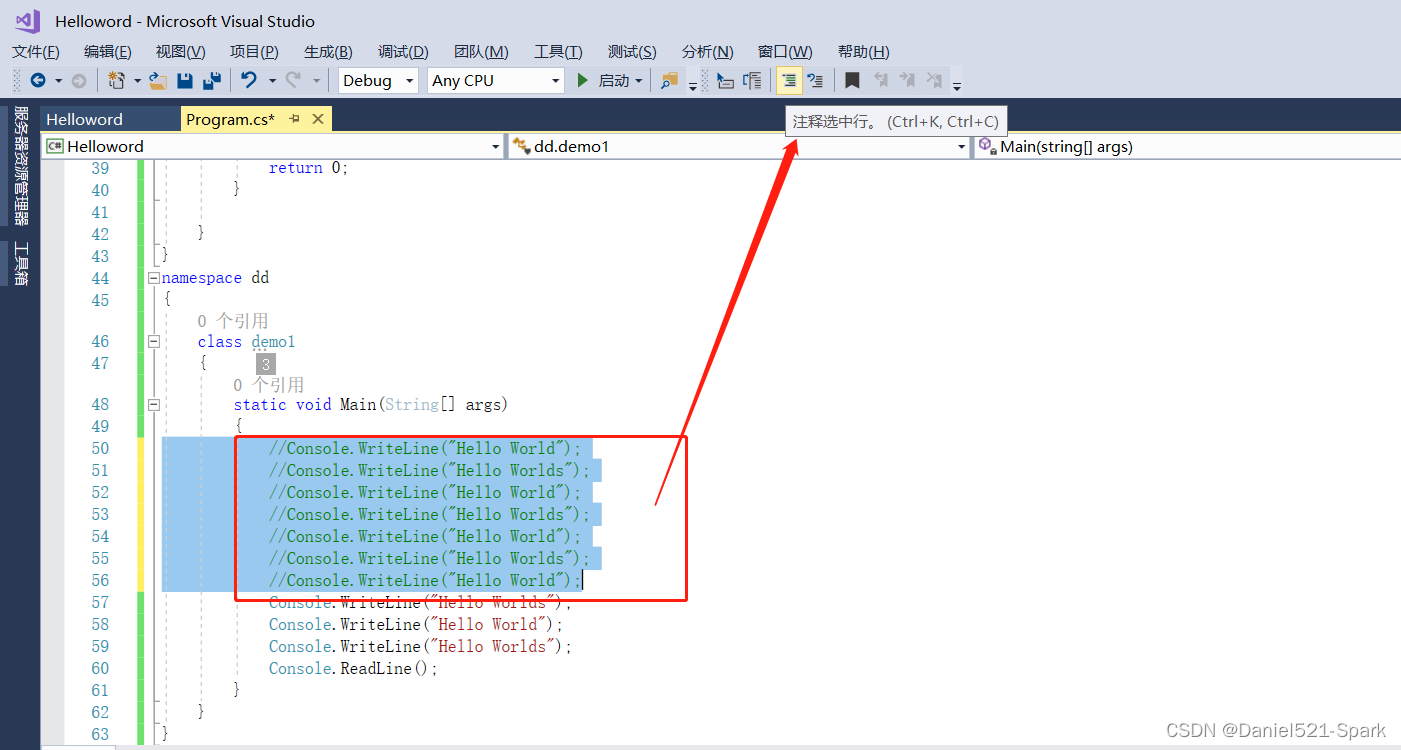Screen dimensions: 1401x750
Task: Open the 测试(S) menu
Action: [x=632, y=52]
